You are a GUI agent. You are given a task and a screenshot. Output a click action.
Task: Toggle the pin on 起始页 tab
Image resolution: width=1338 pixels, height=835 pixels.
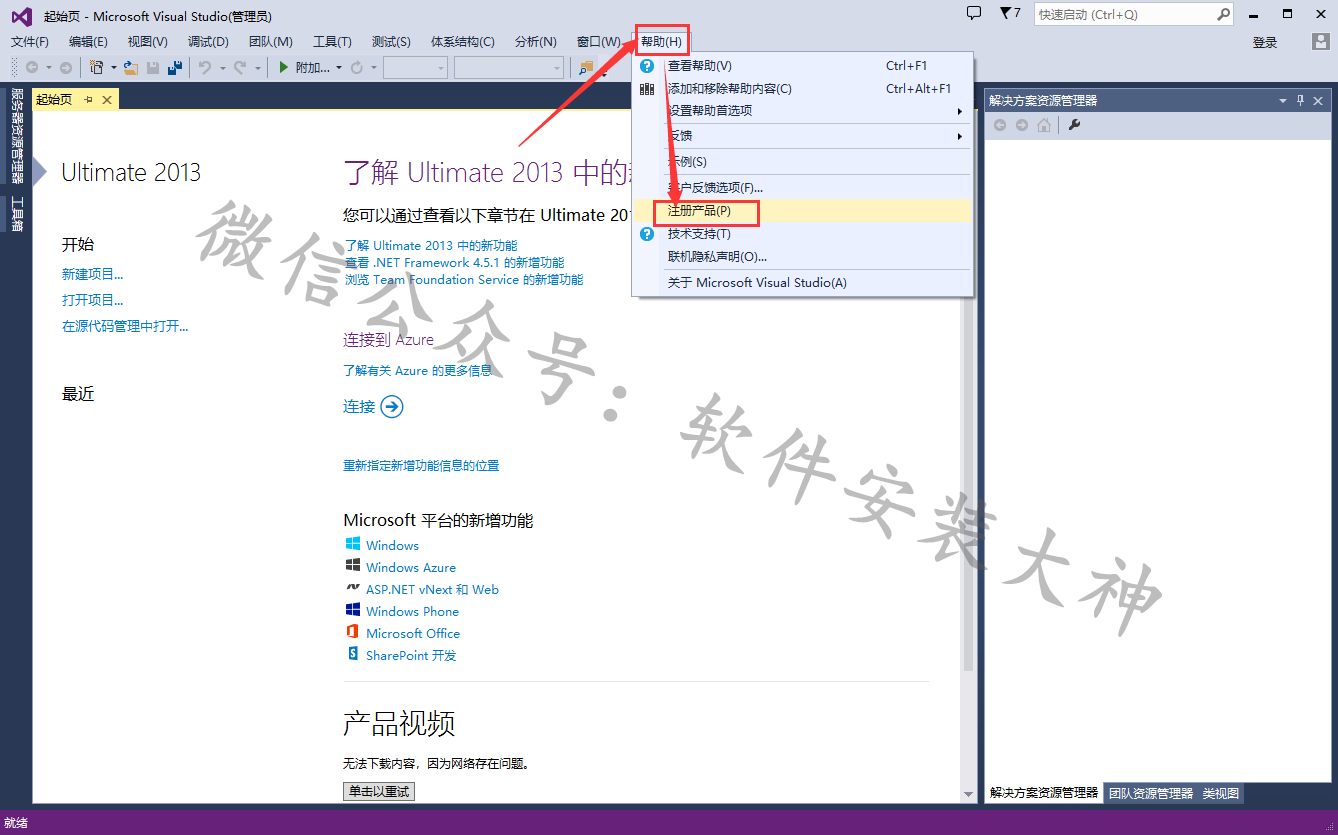coord(89,100)
